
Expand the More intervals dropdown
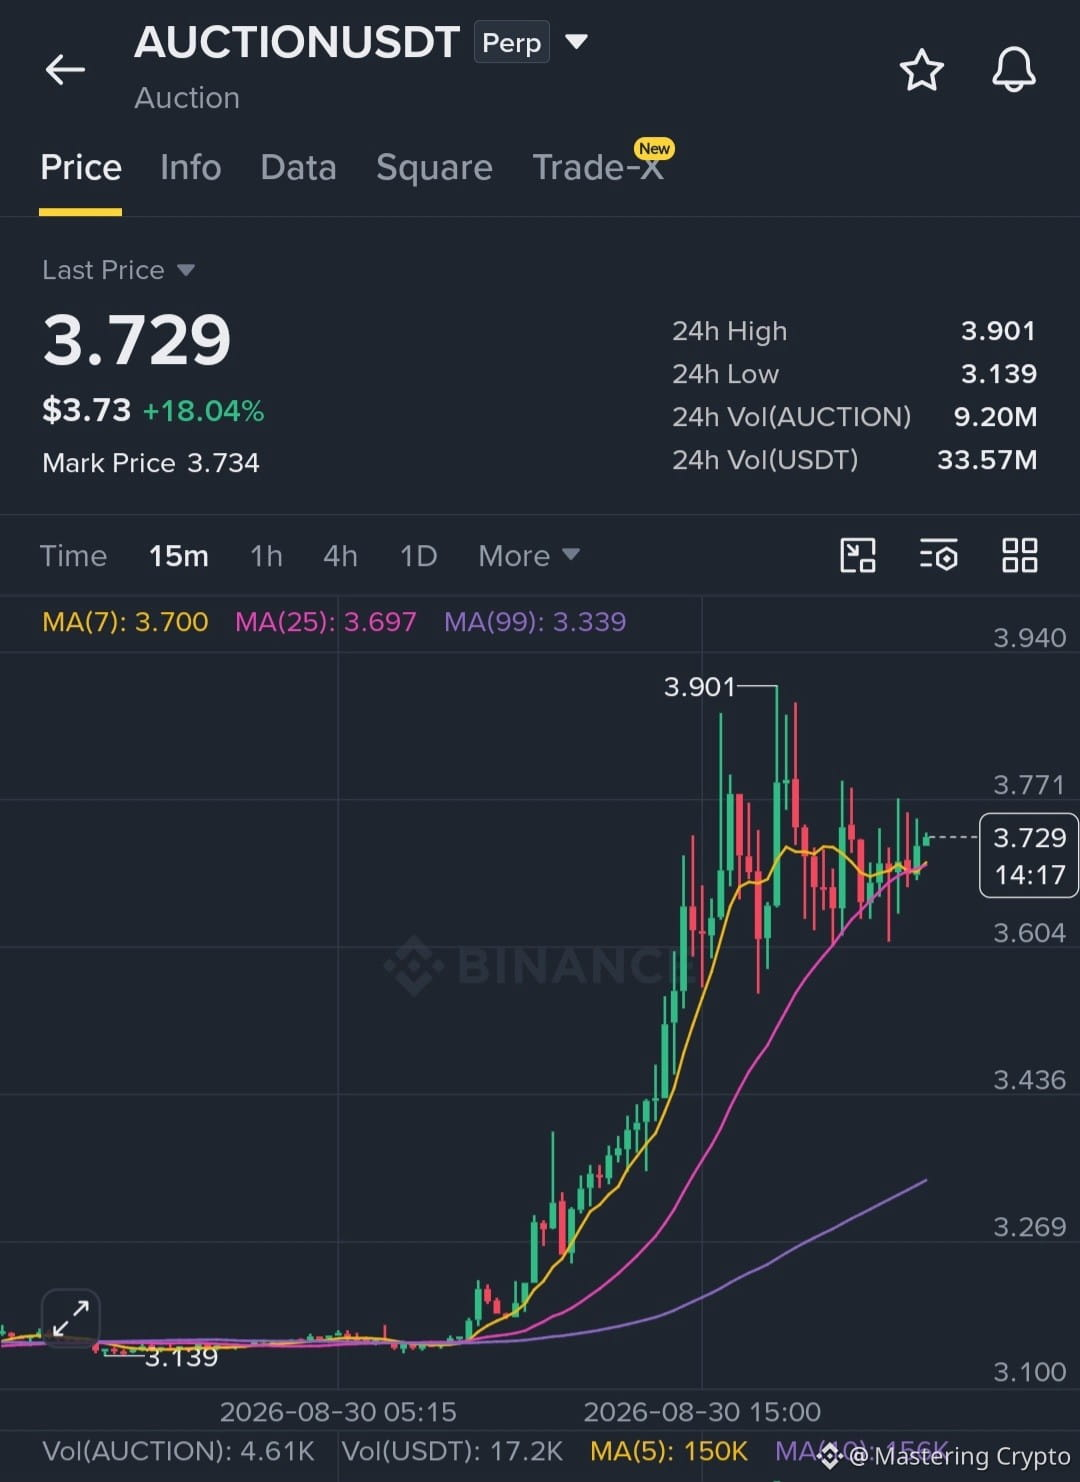pyautogui.click(x=528, y=555)
